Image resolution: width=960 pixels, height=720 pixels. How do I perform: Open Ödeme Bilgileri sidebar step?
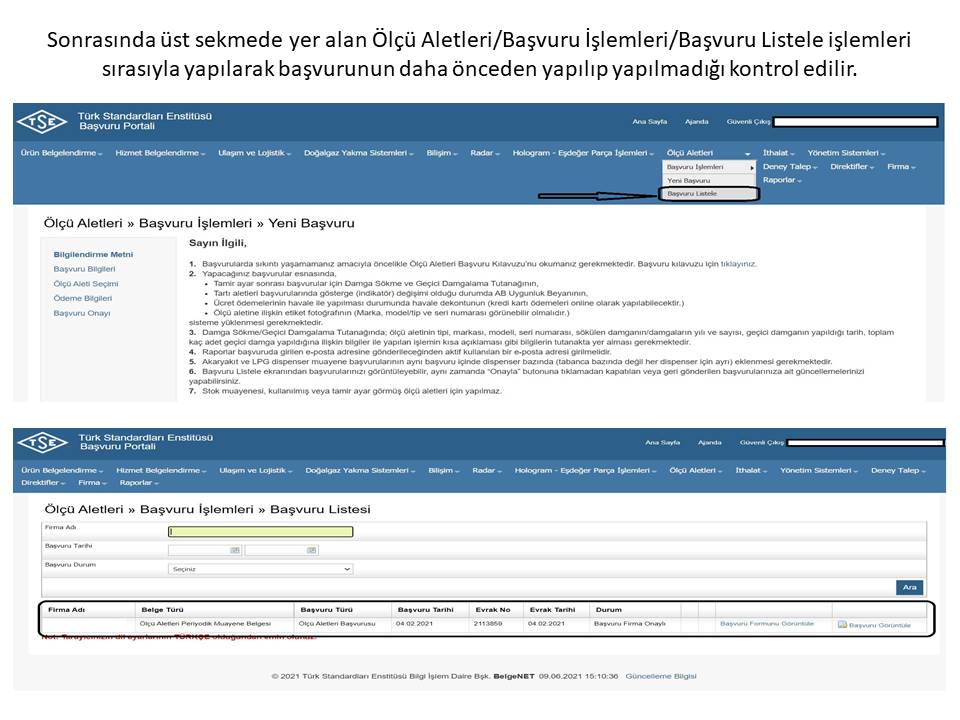pos(83,298)
